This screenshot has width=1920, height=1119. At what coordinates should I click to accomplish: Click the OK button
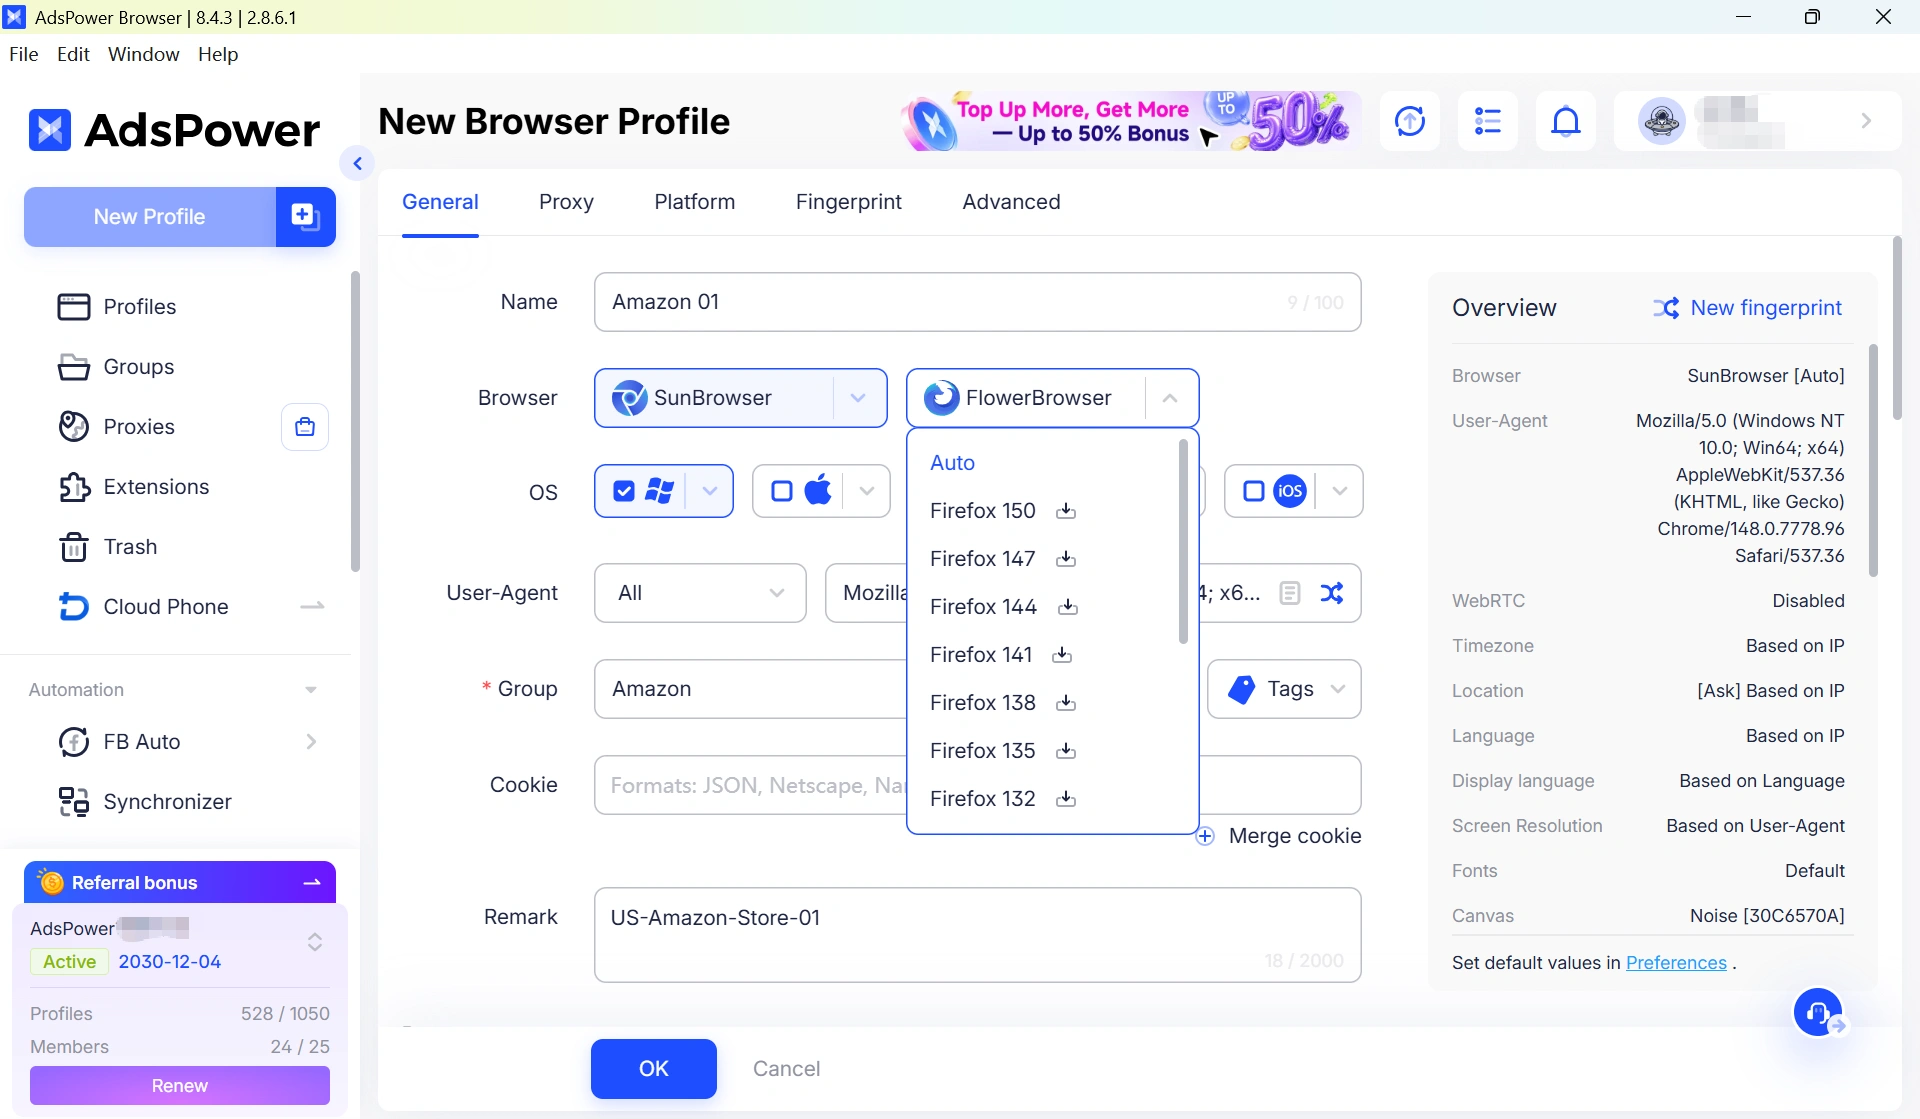pyautogui.click(x=654, y=1068)
